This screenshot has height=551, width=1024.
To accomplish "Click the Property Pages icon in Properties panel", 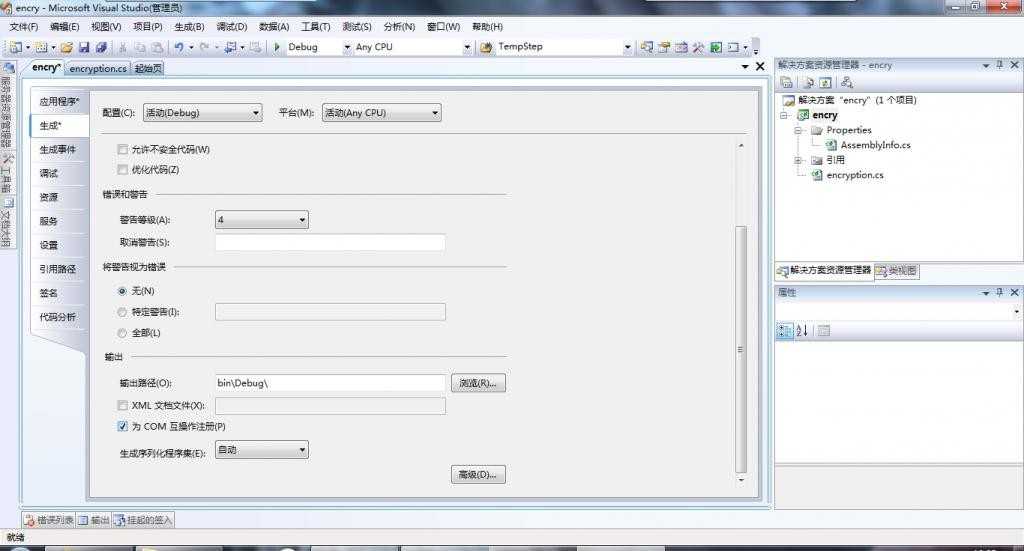I will tap(824, 330).
